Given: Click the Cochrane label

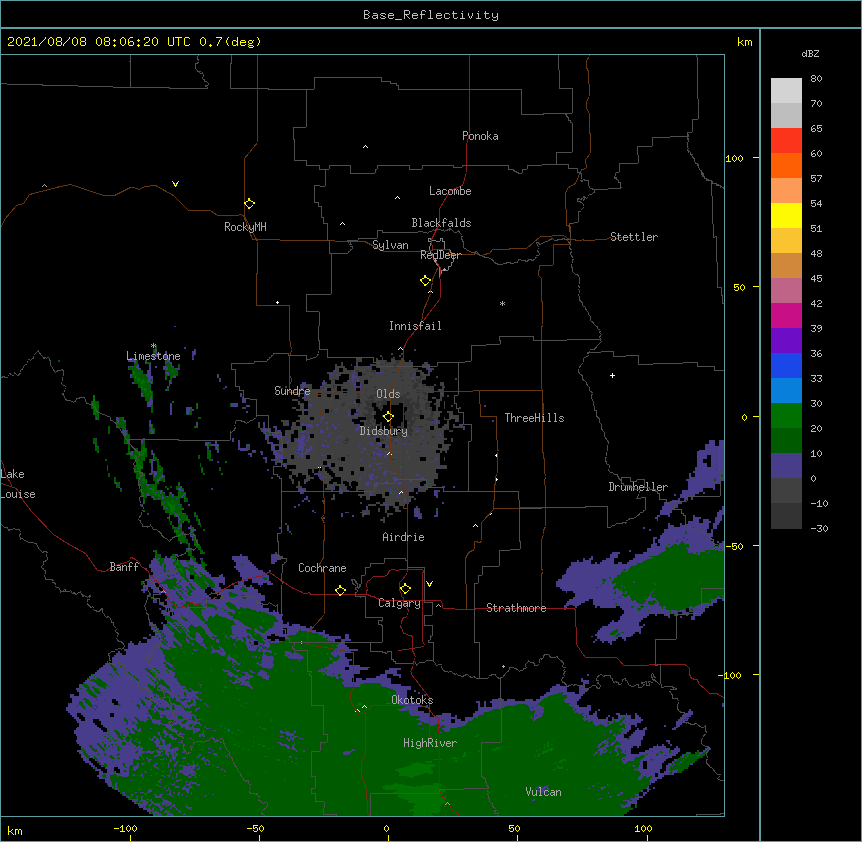Looking at the screenshot, I should (322, 568).
